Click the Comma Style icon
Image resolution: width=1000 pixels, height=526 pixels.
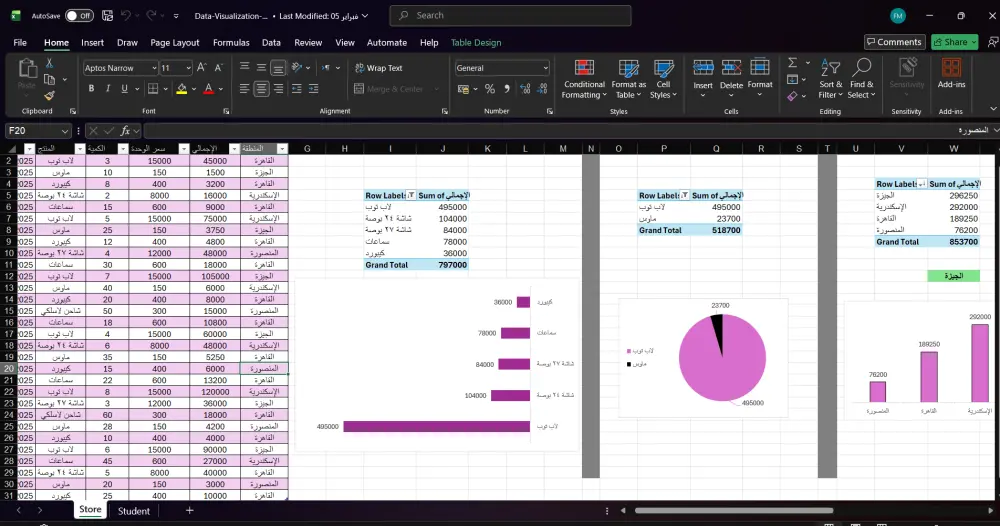pyautogui.click(x=507, y=89)
